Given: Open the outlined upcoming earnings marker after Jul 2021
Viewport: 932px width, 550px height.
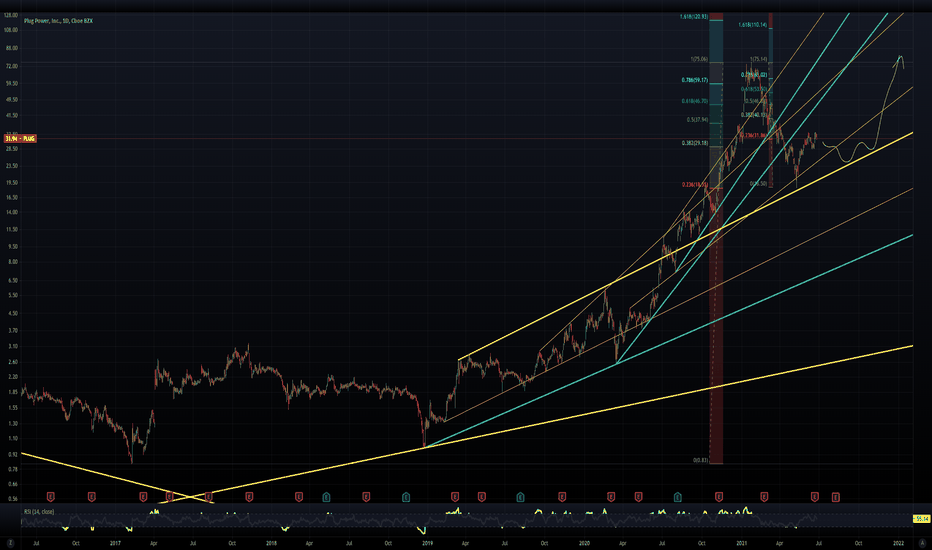Looking at the screenshot, I should (x=836, y=497).
